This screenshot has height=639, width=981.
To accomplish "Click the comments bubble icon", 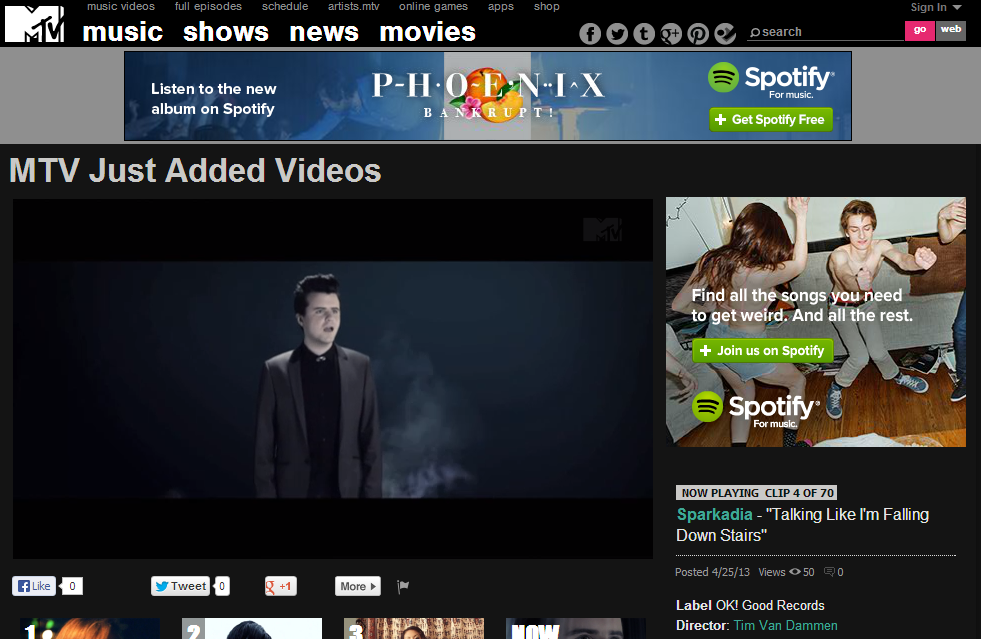I will coord(829,572).
